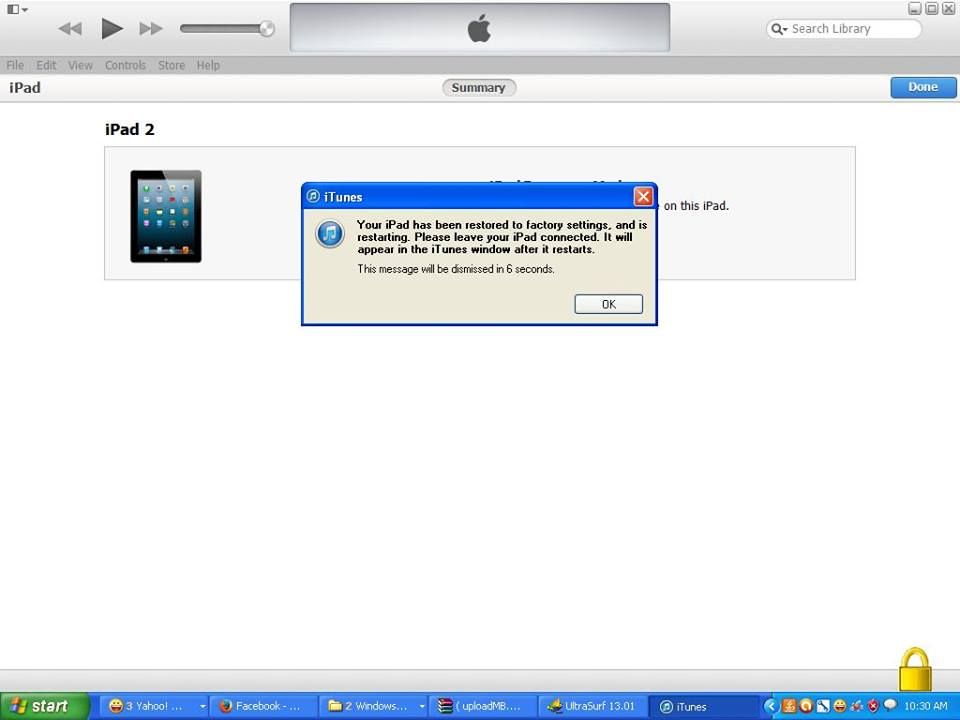The width and height of the screenshot is (960, 720).
Task: Click the Search Library field
Action: point(850,29)
